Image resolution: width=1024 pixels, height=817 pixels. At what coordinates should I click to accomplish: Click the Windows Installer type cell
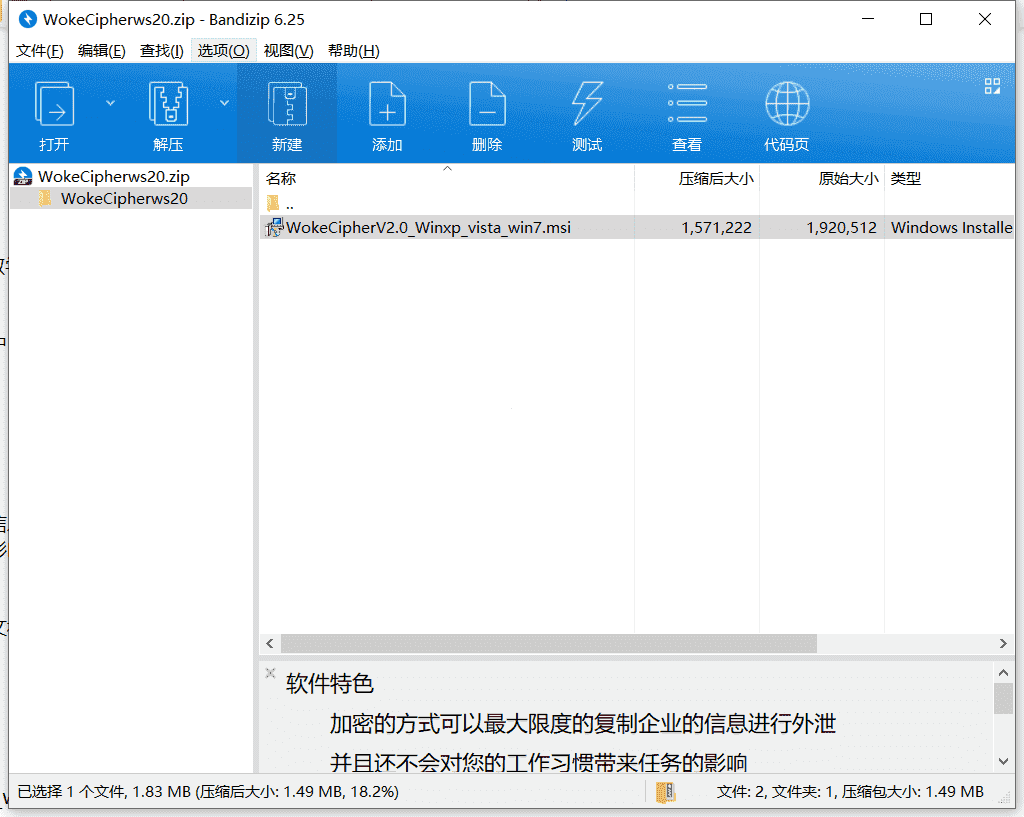pyautogui.click(x=952, y=227)
